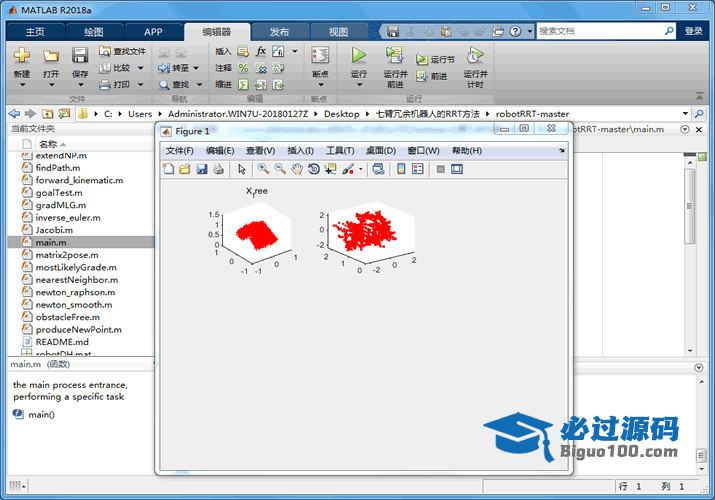The image size is (715, 500).
Task: Click the 新建 (New) plus icon
Action: [x=21, y=56]
